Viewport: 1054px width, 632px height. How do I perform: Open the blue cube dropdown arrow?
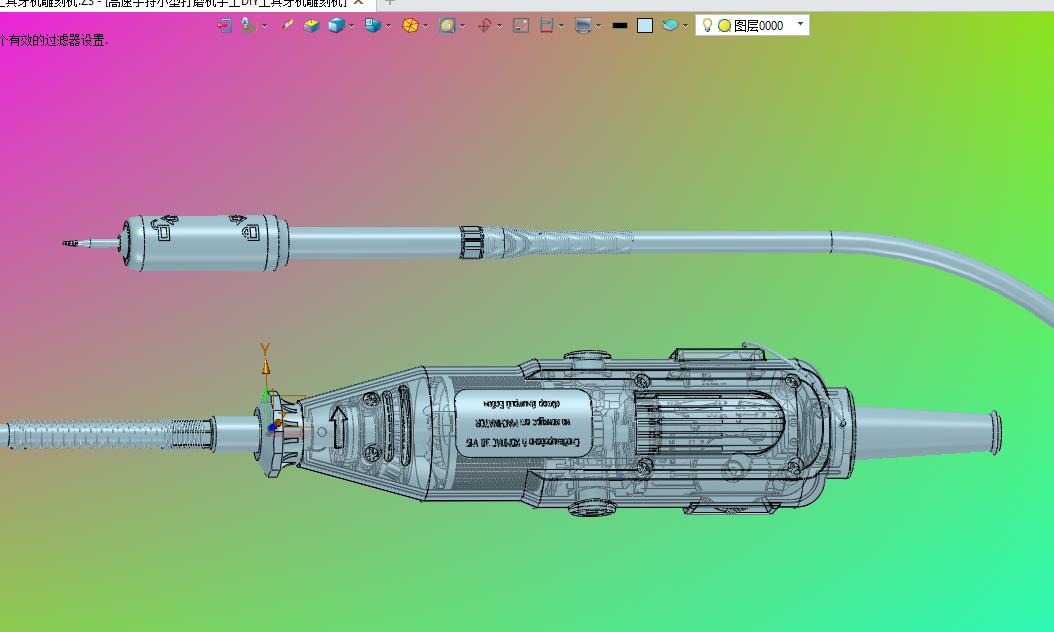(352, 26)
